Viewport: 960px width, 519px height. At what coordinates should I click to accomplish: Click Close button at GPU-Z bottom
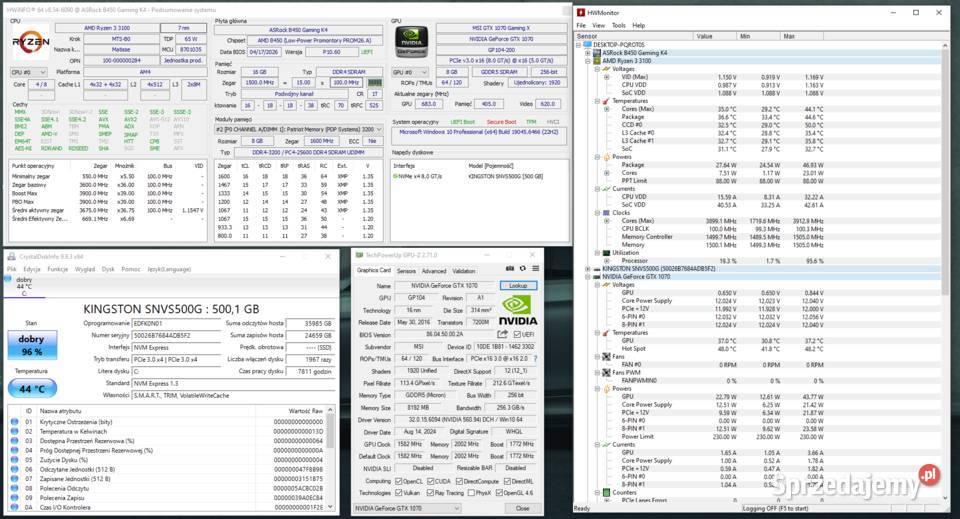pos(522,508)
